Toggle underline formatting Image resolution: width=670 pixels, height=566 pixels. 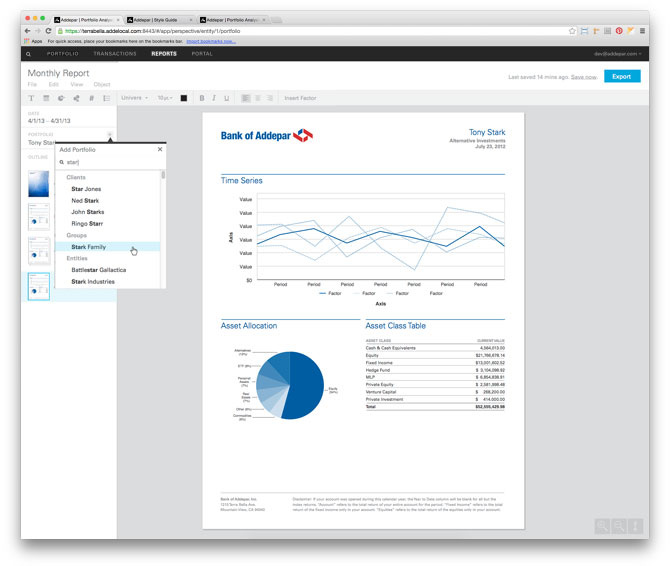click(227, 98)
